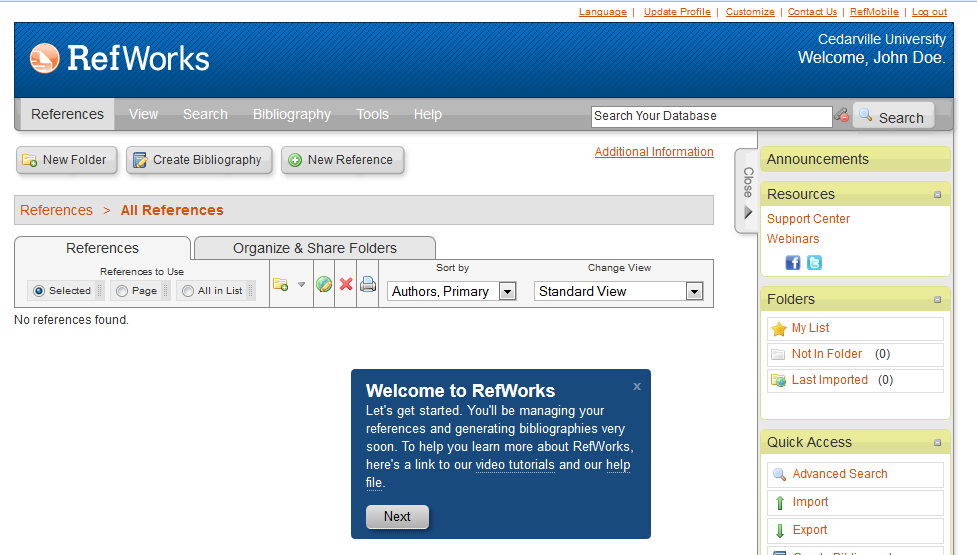977x555 pixels.
Task: Open the Help menu
Action: (x=427, y=114)
